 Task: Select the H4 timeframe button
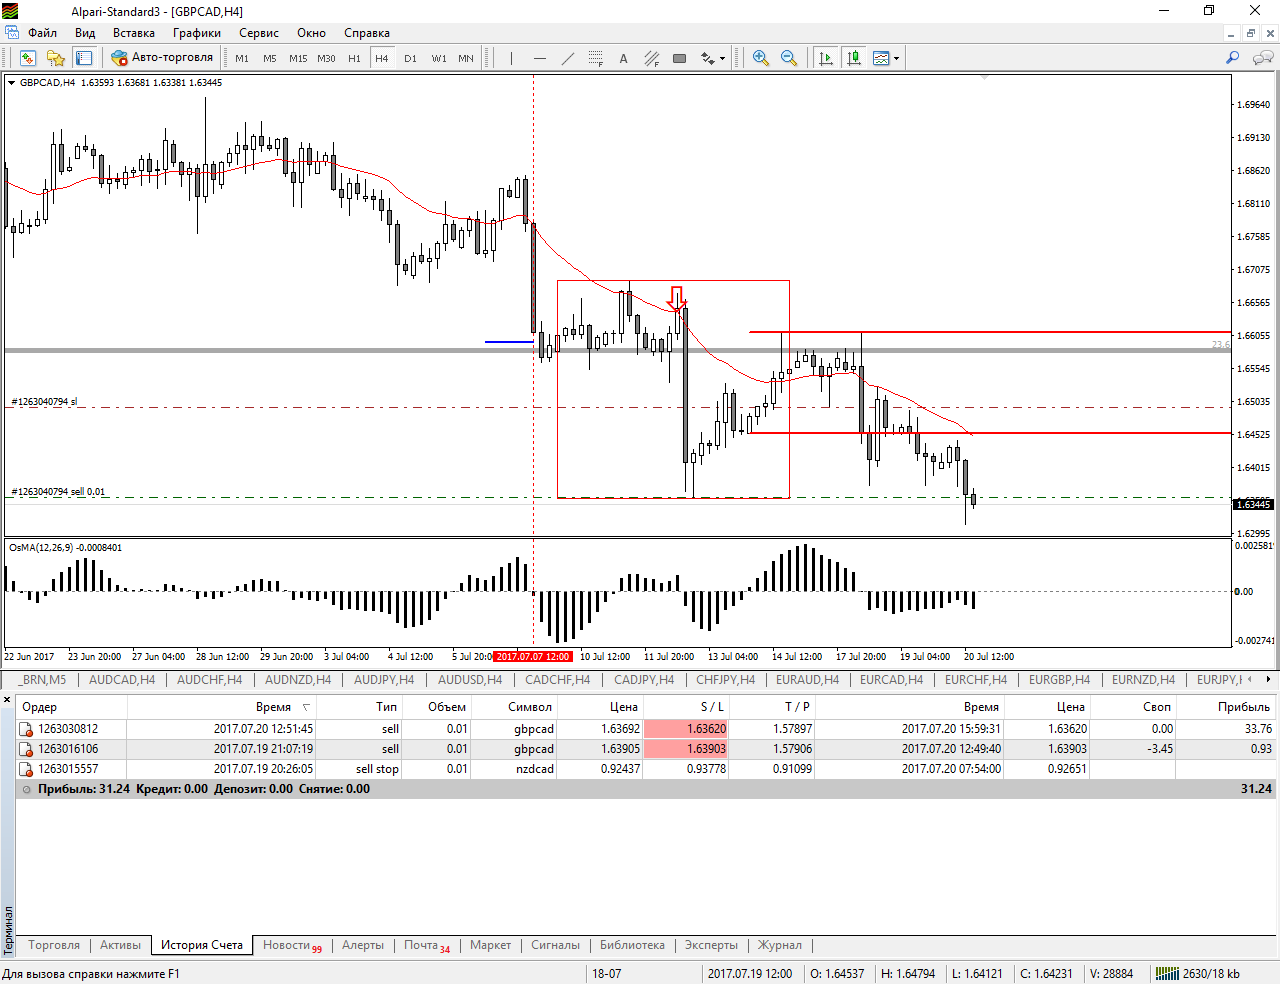pyautogui.click(x=382, y=58)
